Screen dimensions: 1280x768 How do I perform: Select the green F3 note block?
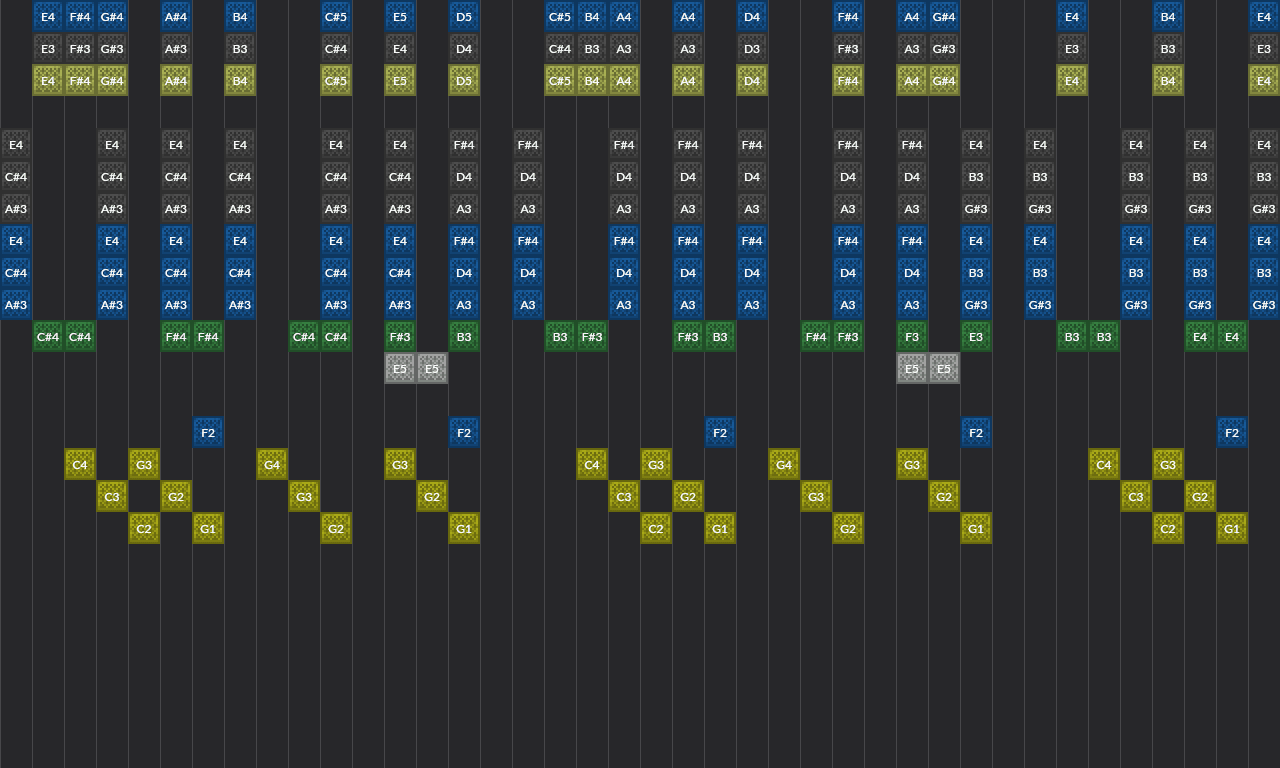912,337
